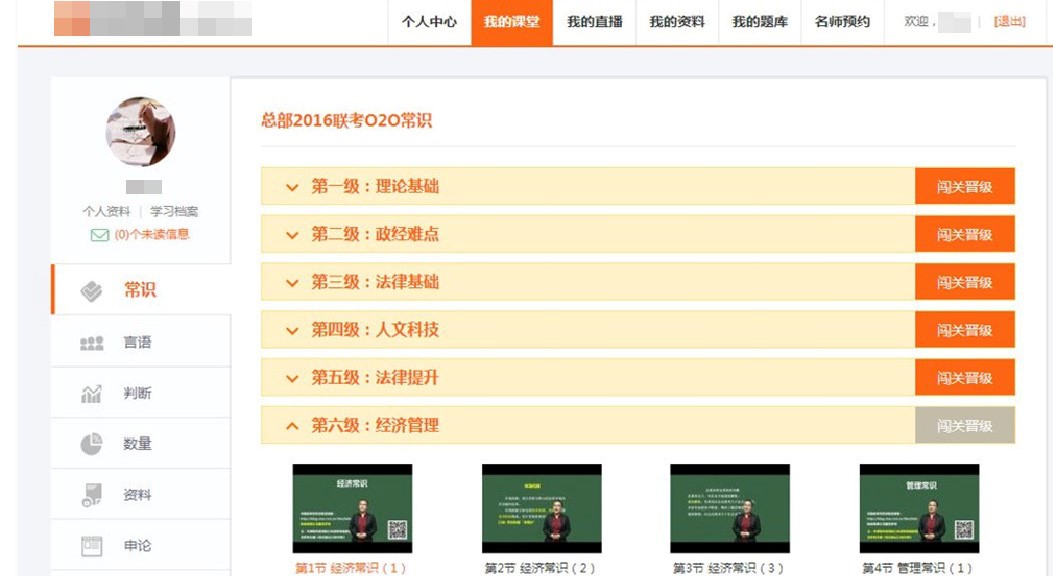Screen dimensions: 1053x576
Task: Expand 第三级：法律基础 chevron
Action: click(x=292, y=283)
